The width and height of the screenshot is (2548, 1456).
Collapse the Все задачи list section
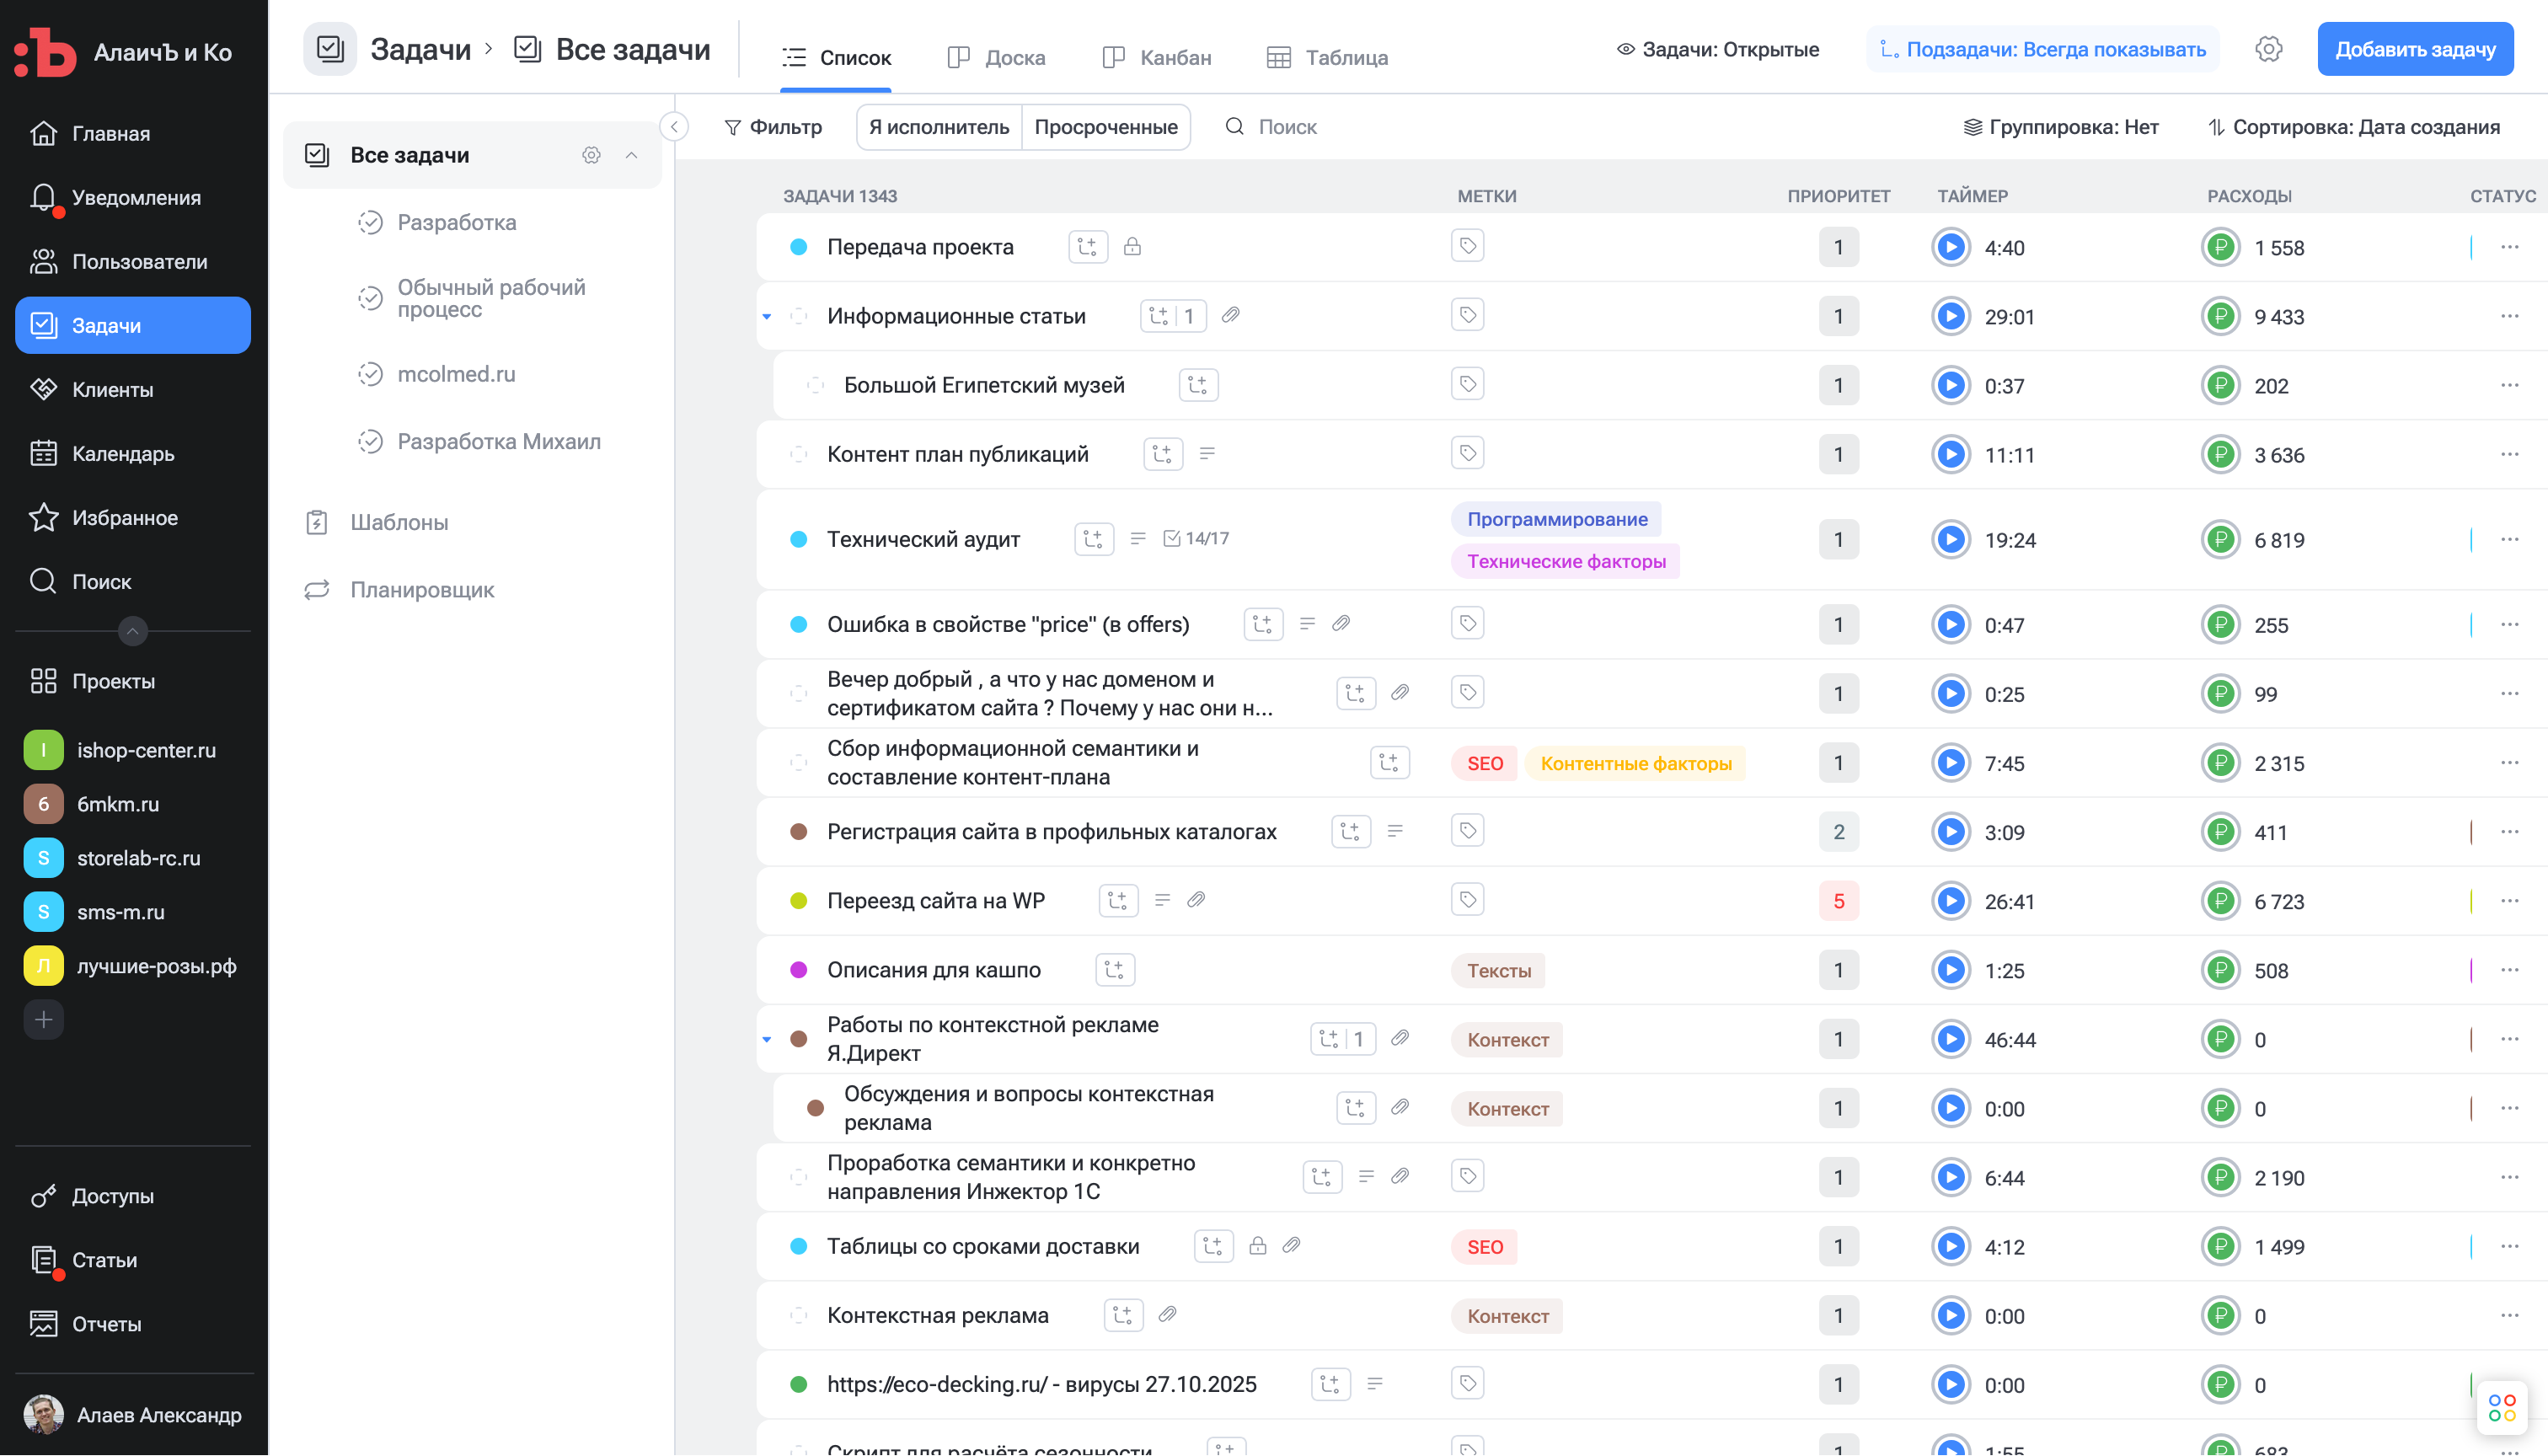[x=631, y=155]
